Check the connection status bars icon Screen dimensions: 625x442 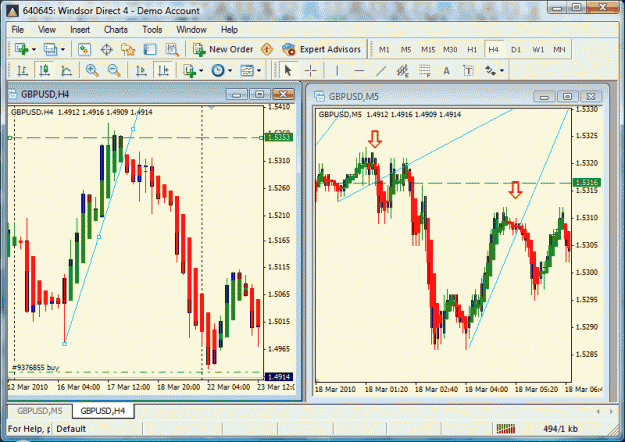[506, 429]
